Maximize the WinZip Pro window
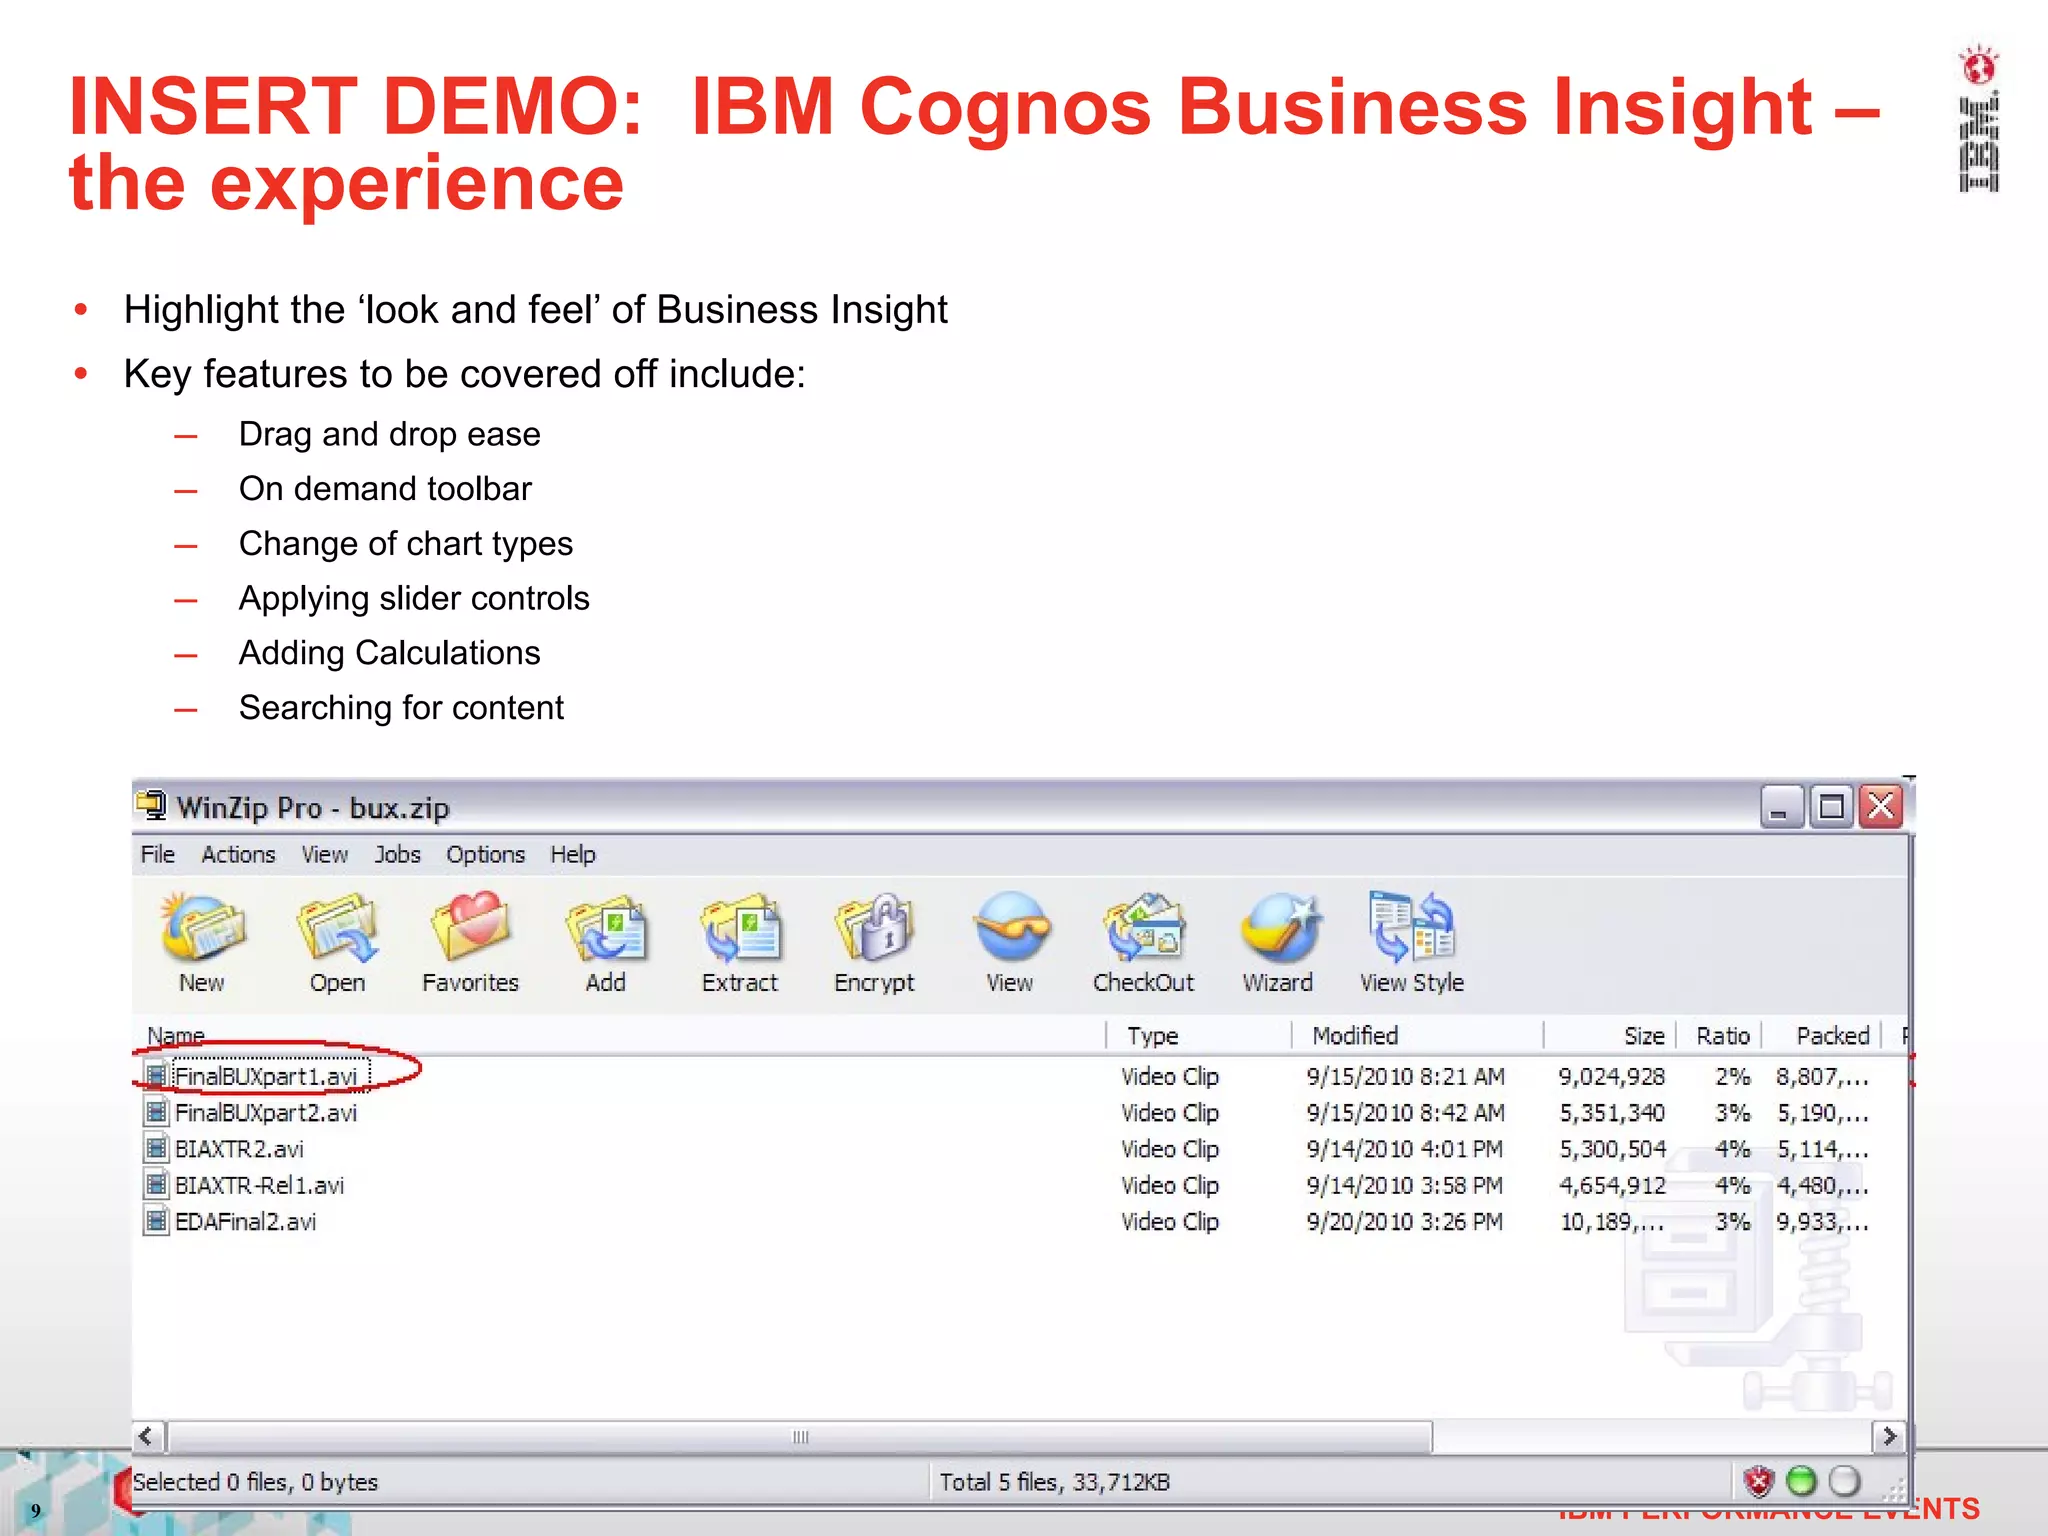Screen dimensions: 2048x1536 pos(1831,806)
